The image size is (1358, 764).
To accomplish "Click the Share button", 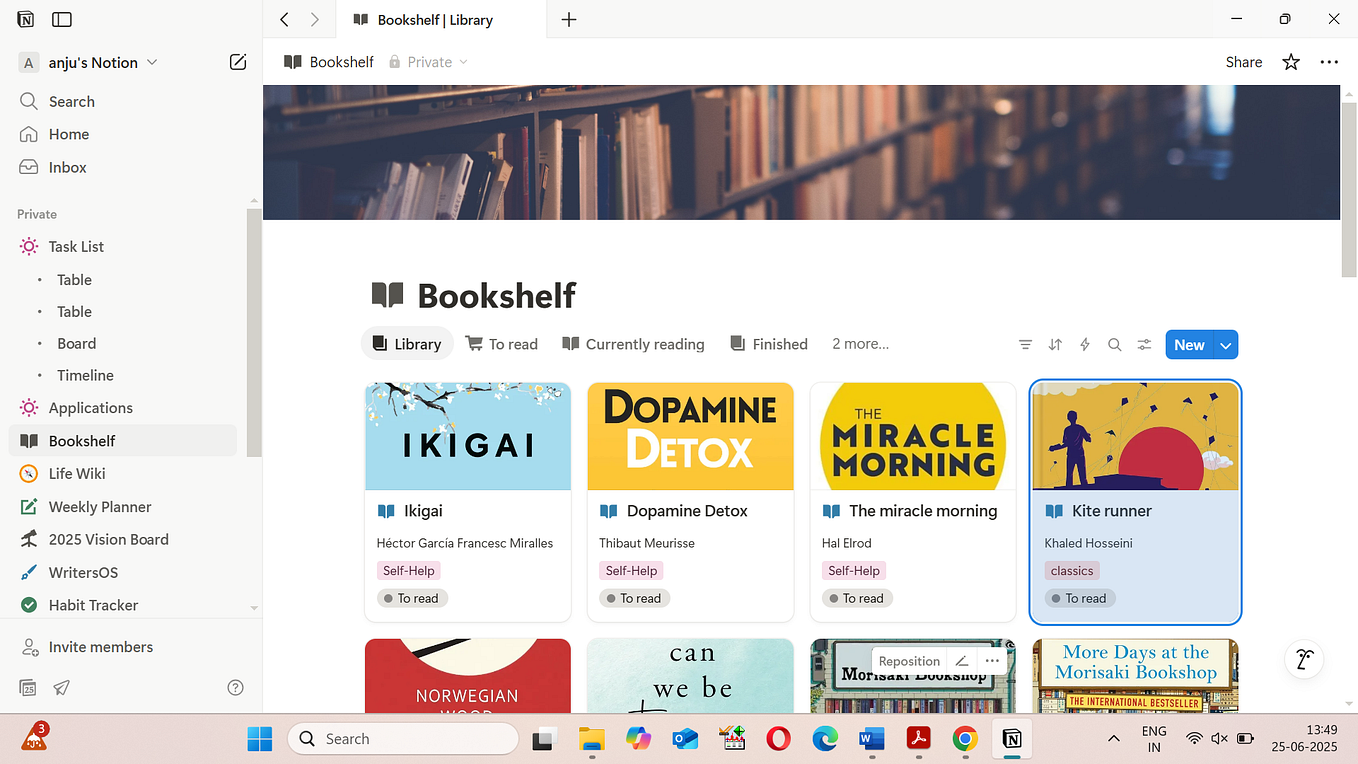I will (x=1243, y=62).
